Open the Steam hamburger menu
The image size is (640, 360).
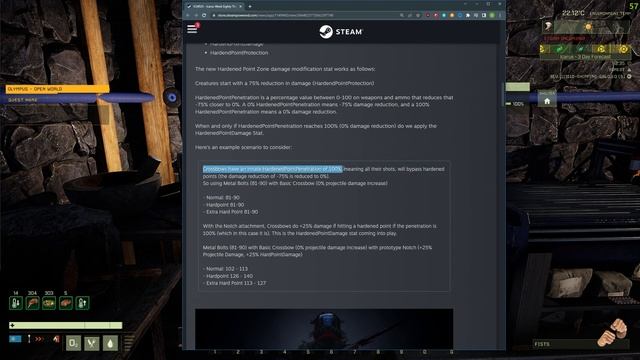click(192, 29)
